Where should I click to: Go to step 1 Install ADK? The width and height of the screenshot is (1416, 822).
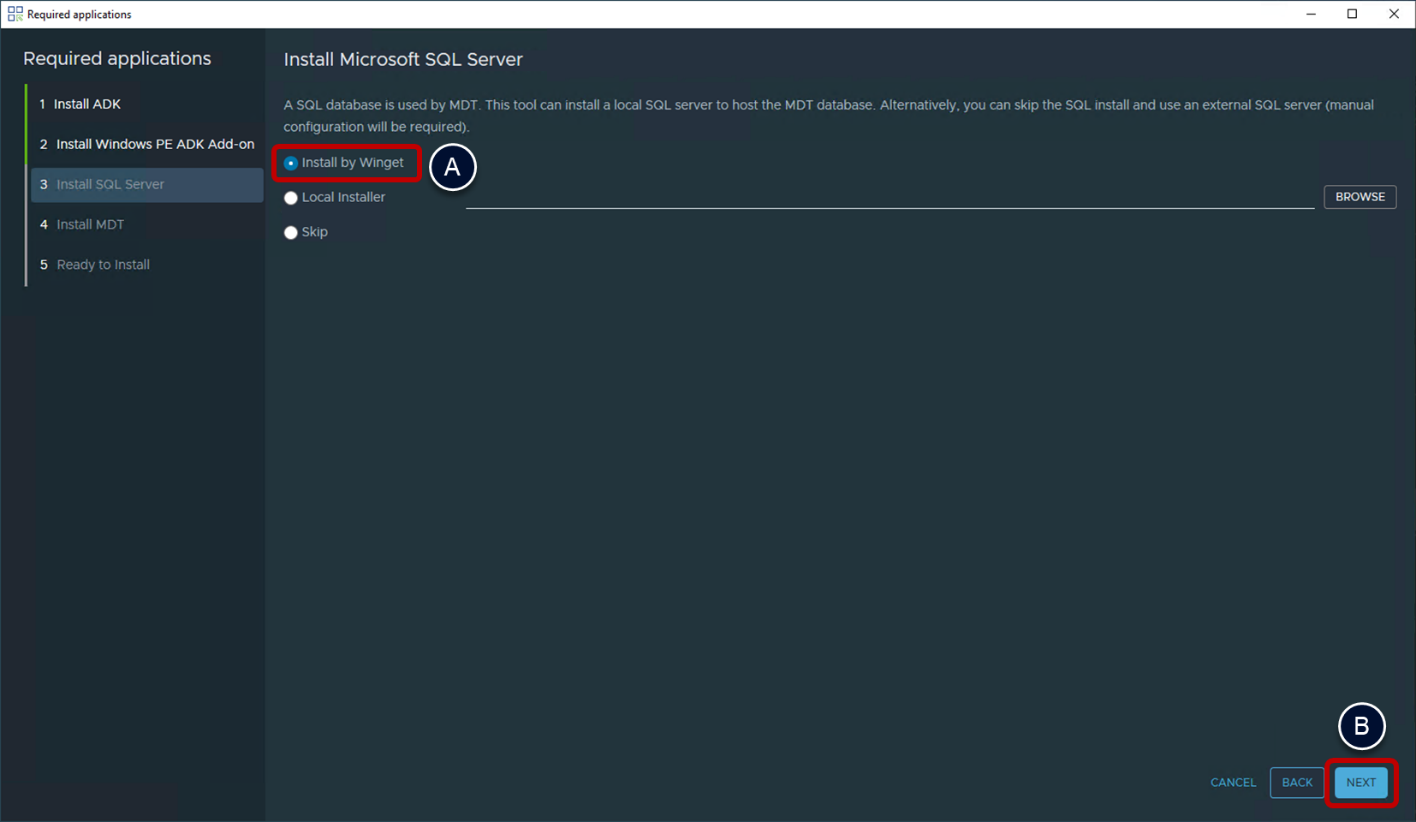point(87,104)
